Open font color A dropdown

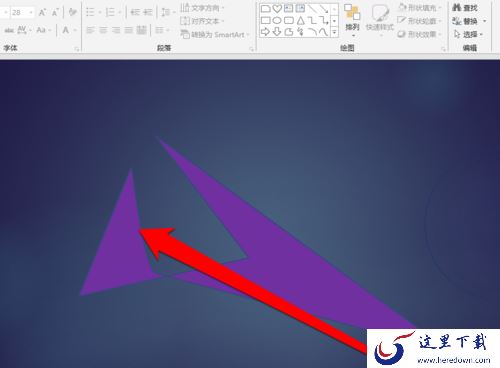tap(75, 31)
